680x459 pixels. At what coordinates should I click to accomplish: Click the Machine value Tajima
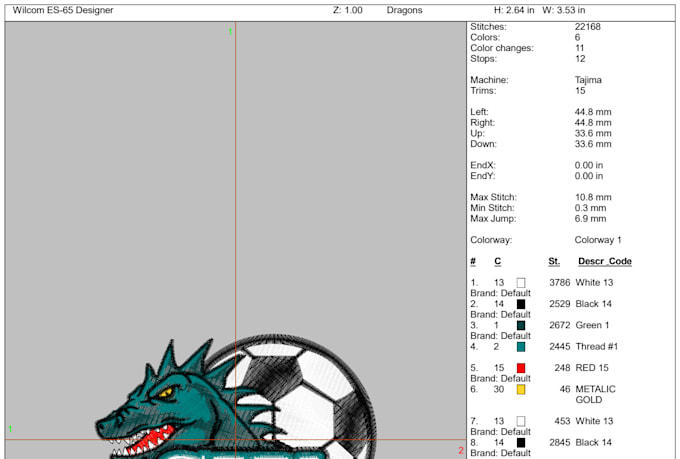(x=588, y=80)
